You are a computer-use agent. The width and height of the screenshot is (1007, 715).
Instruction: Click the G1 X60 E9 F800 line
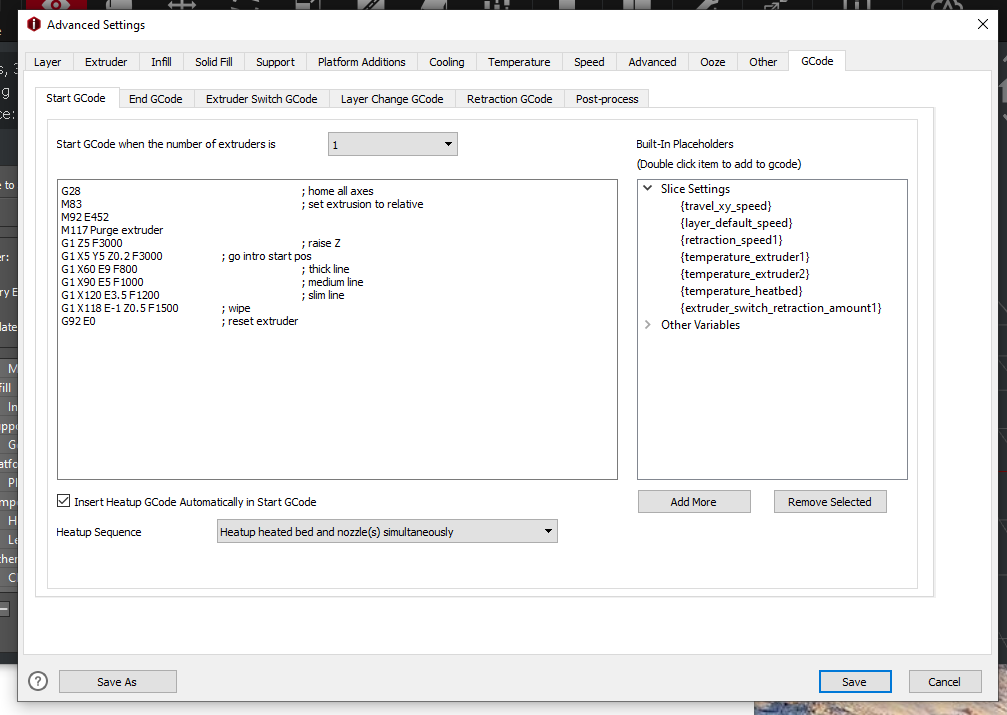(x=206, y=269)
